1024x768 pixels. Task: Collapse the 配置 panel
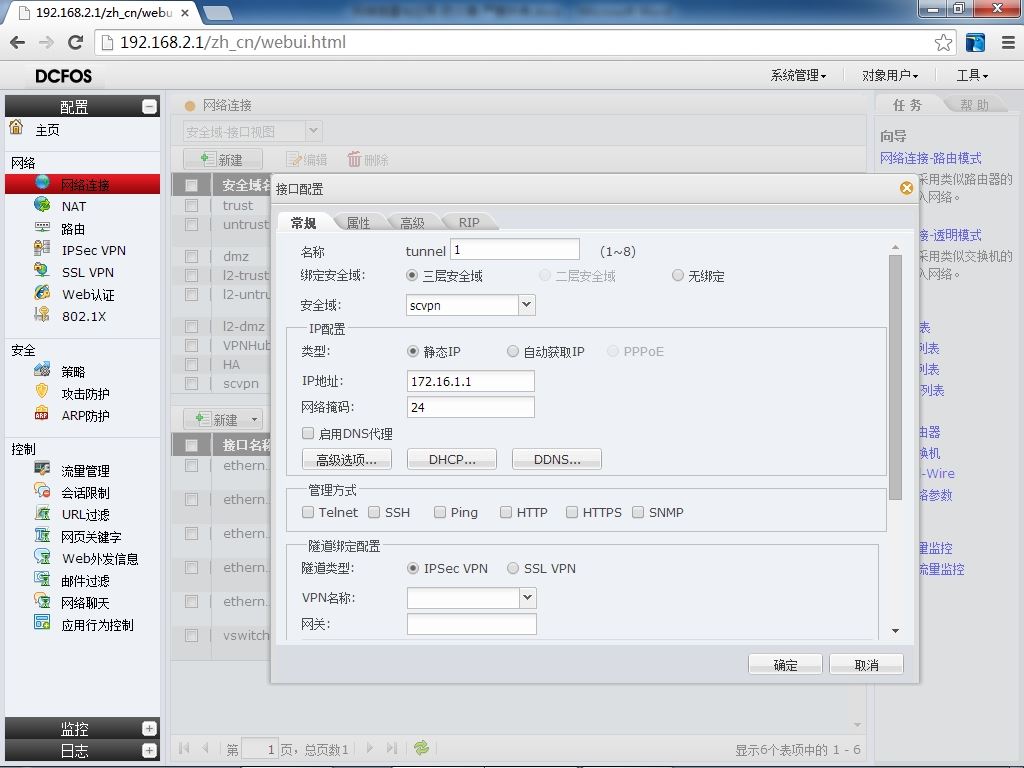[150, 106]
